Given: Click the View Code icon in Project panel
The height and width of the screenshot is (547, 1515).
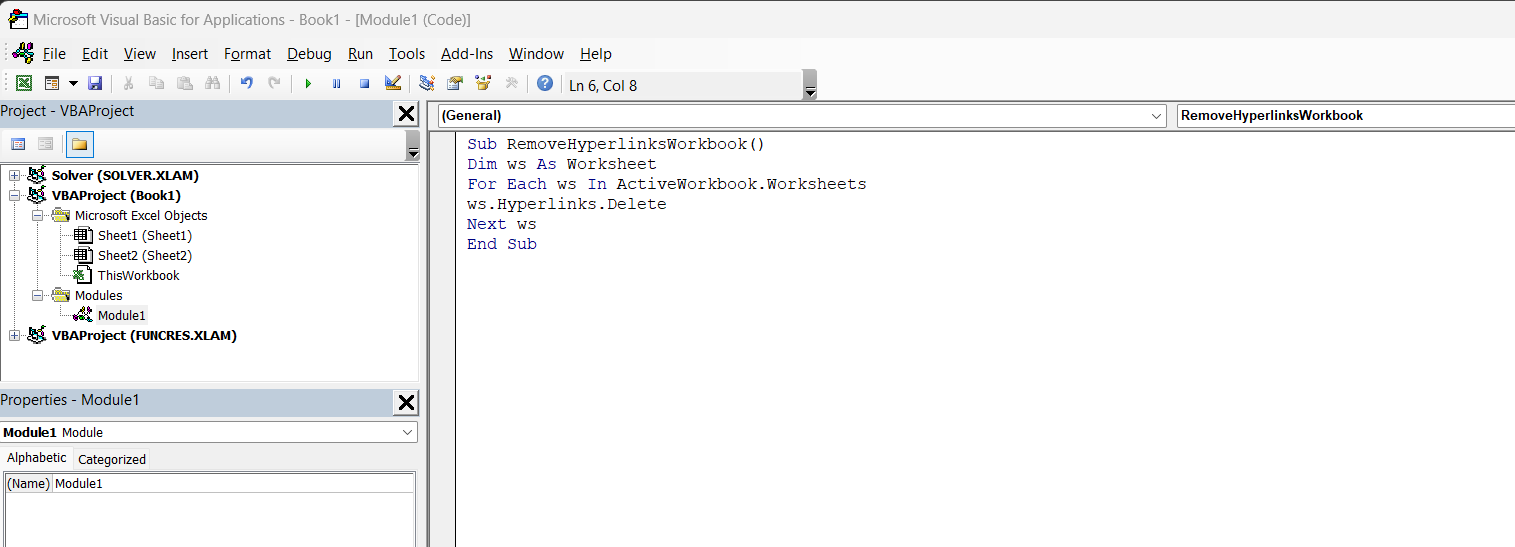Looking at the screenshot, I should point(18,144).
